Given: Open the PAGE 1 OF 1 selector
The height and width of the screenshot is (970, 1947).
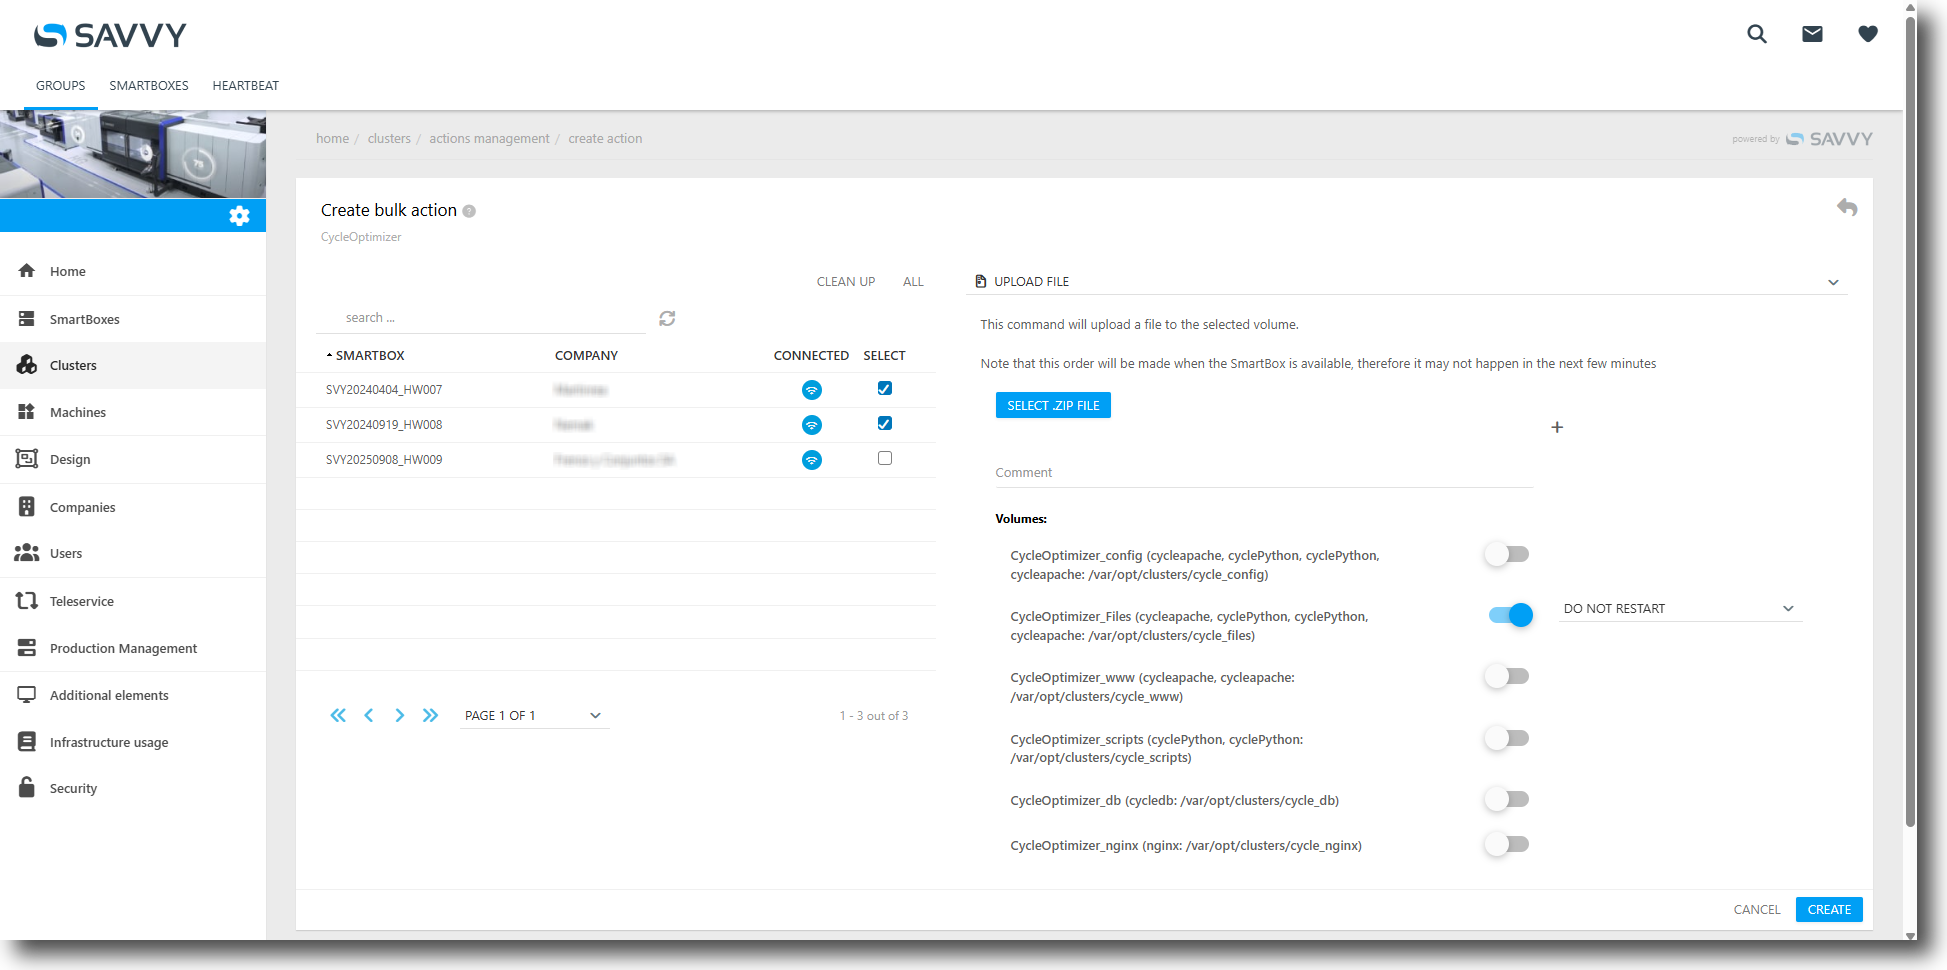Looking at the screenshot, I should coord(533,715).
